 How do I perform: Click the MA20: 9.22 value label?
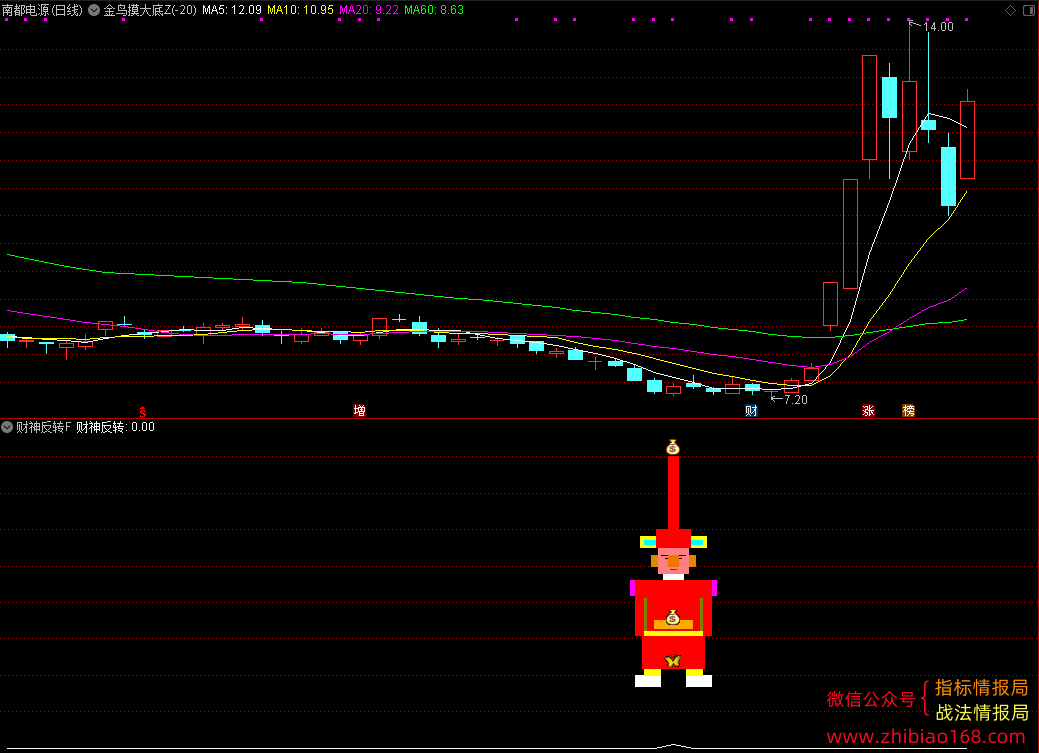(x=369, y=10)
